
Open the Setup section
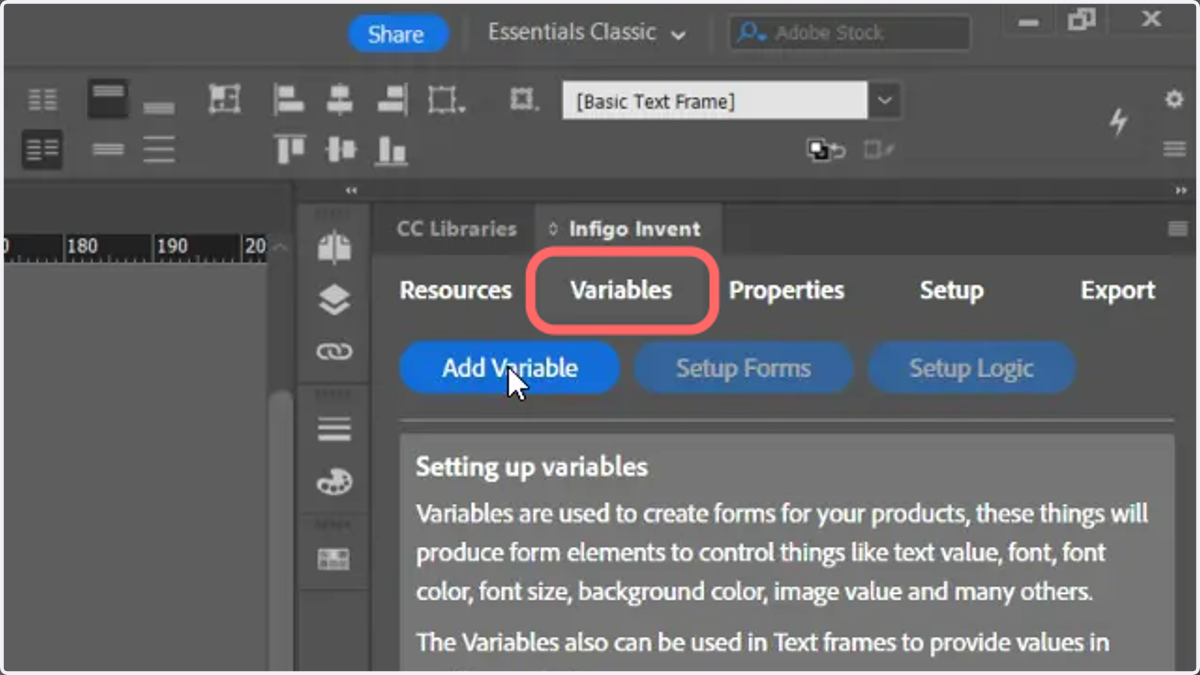(x=951, y=291)
